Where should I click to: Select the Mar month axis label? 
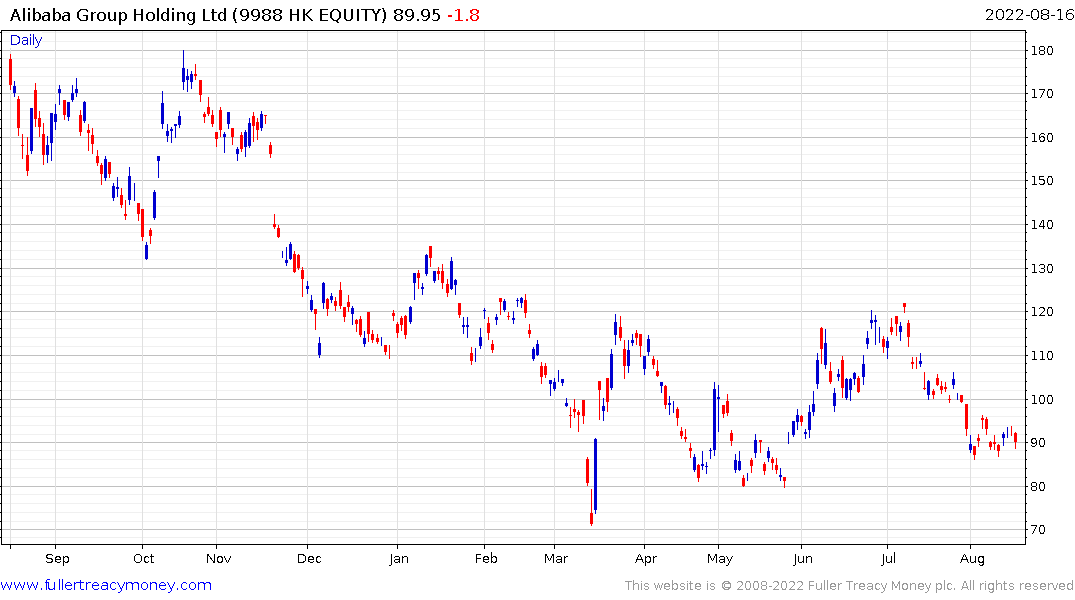coord(556,559)
